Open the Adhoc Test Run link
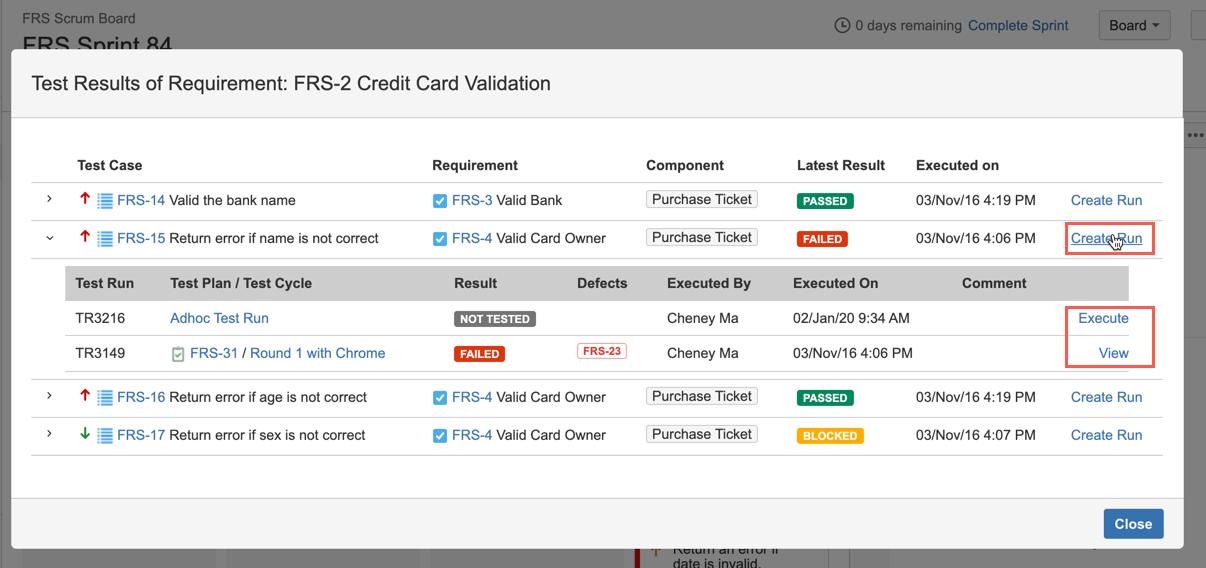Screen dimensions: 1206x568 (219, 319)
